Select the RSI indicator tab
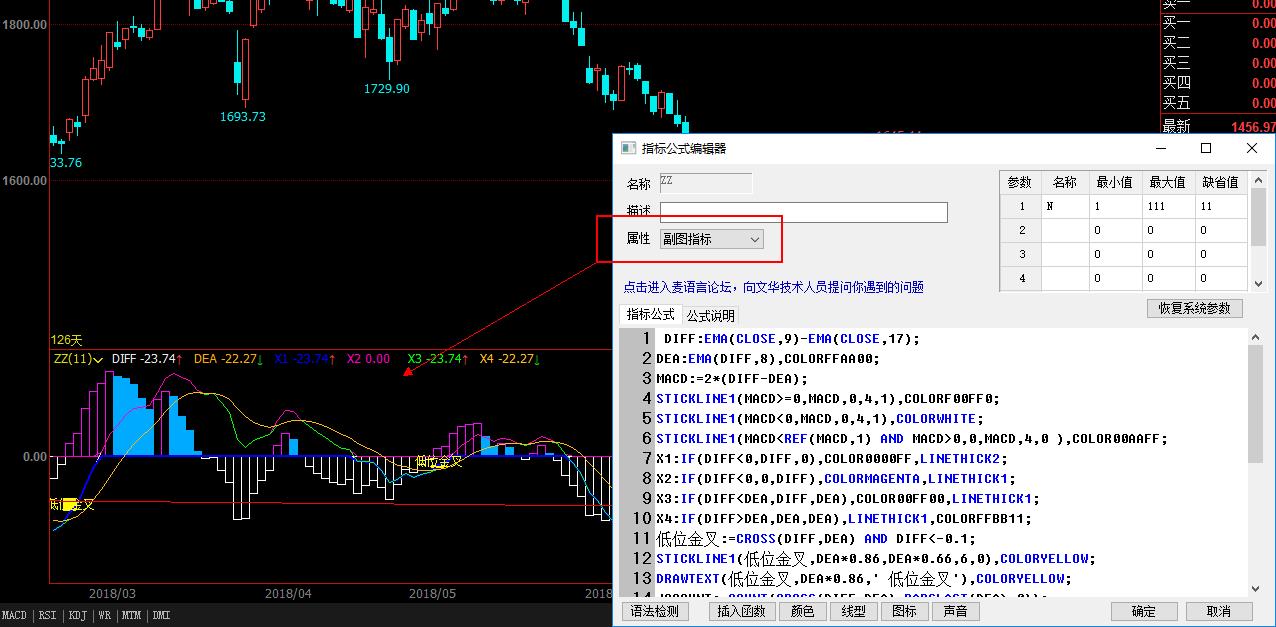 (47, 616)
